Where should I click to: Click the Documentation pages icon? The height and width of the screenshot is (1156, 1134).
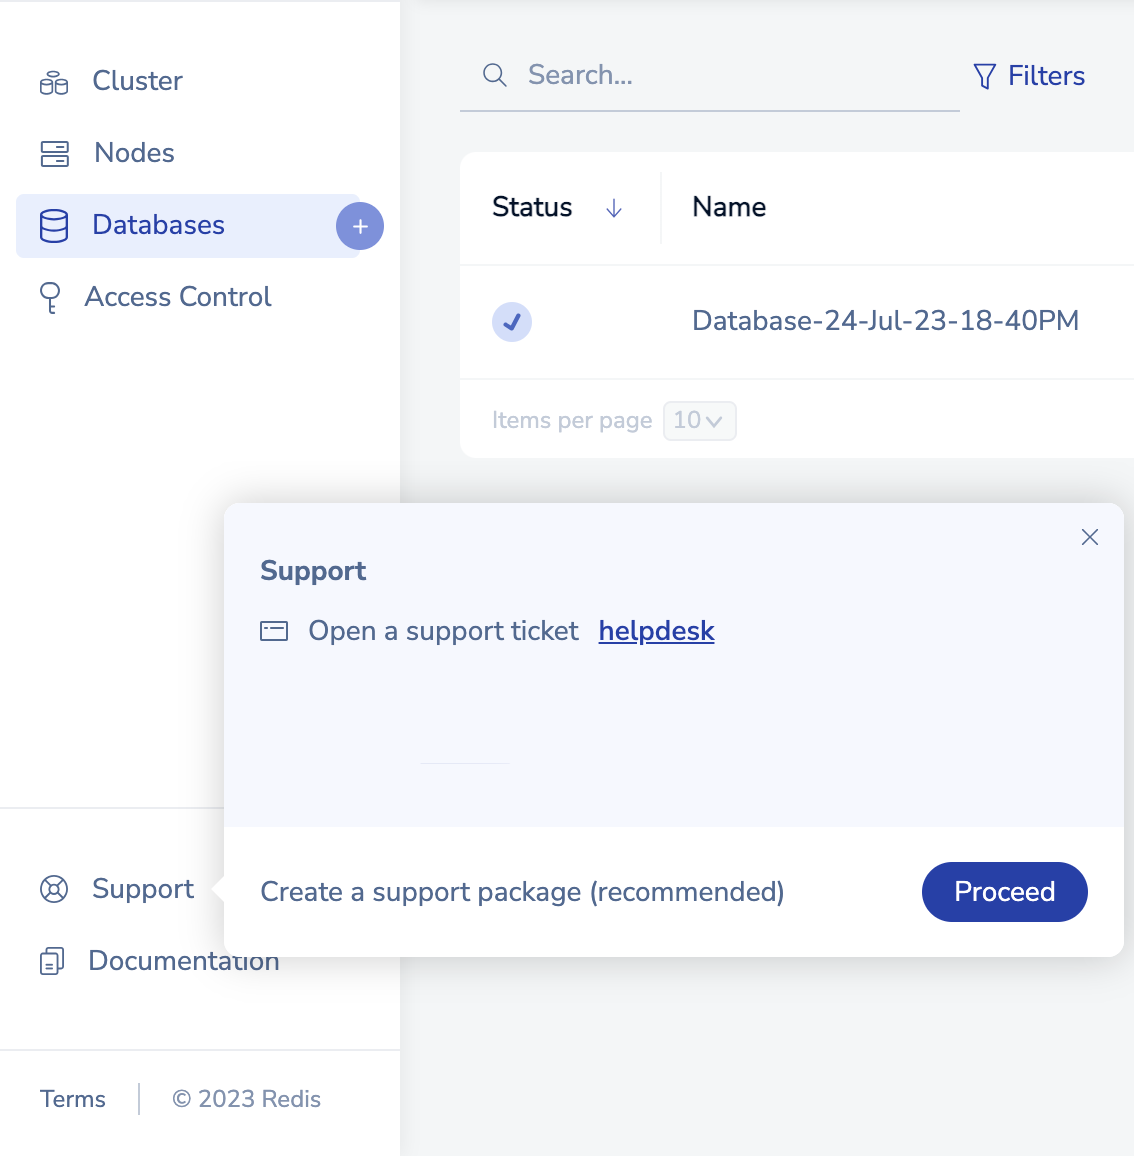pyautogui.click(x=52, y=961)
